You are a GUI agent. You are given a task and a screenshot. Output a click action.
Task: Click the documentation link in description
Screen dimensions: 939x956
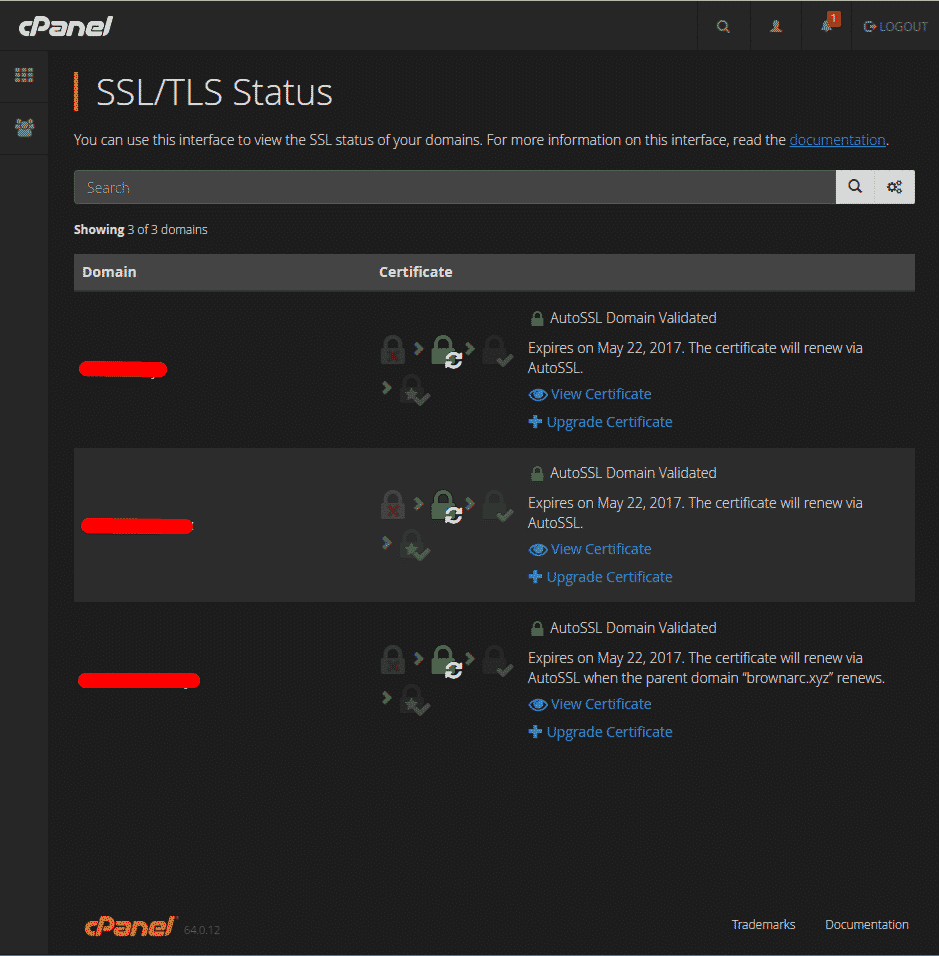837,140
